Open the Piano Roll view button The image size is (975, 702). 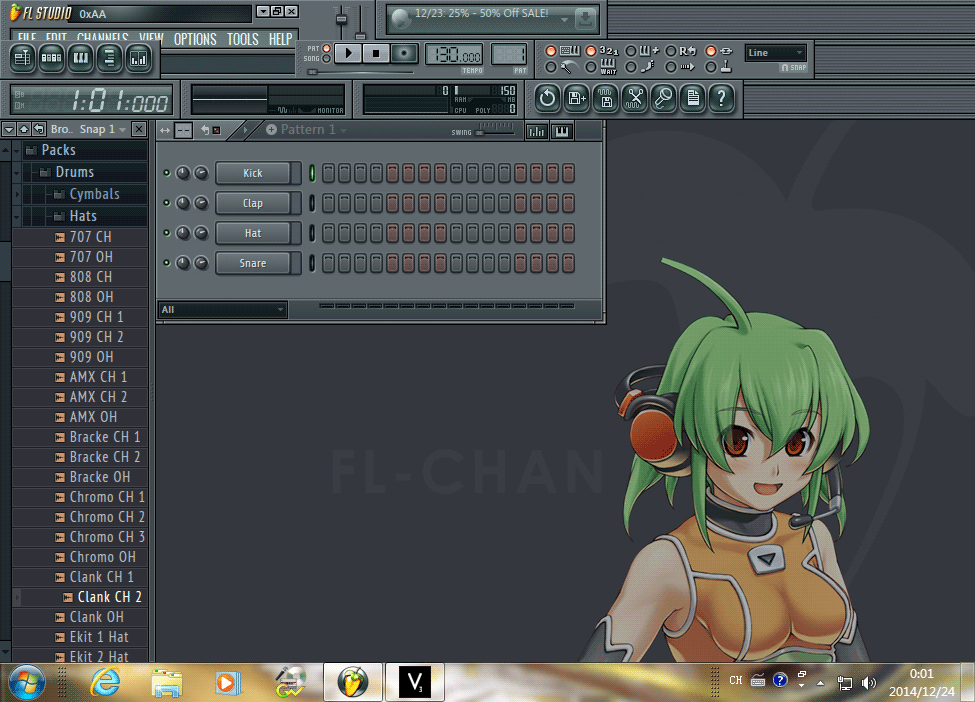pos(81,58)
